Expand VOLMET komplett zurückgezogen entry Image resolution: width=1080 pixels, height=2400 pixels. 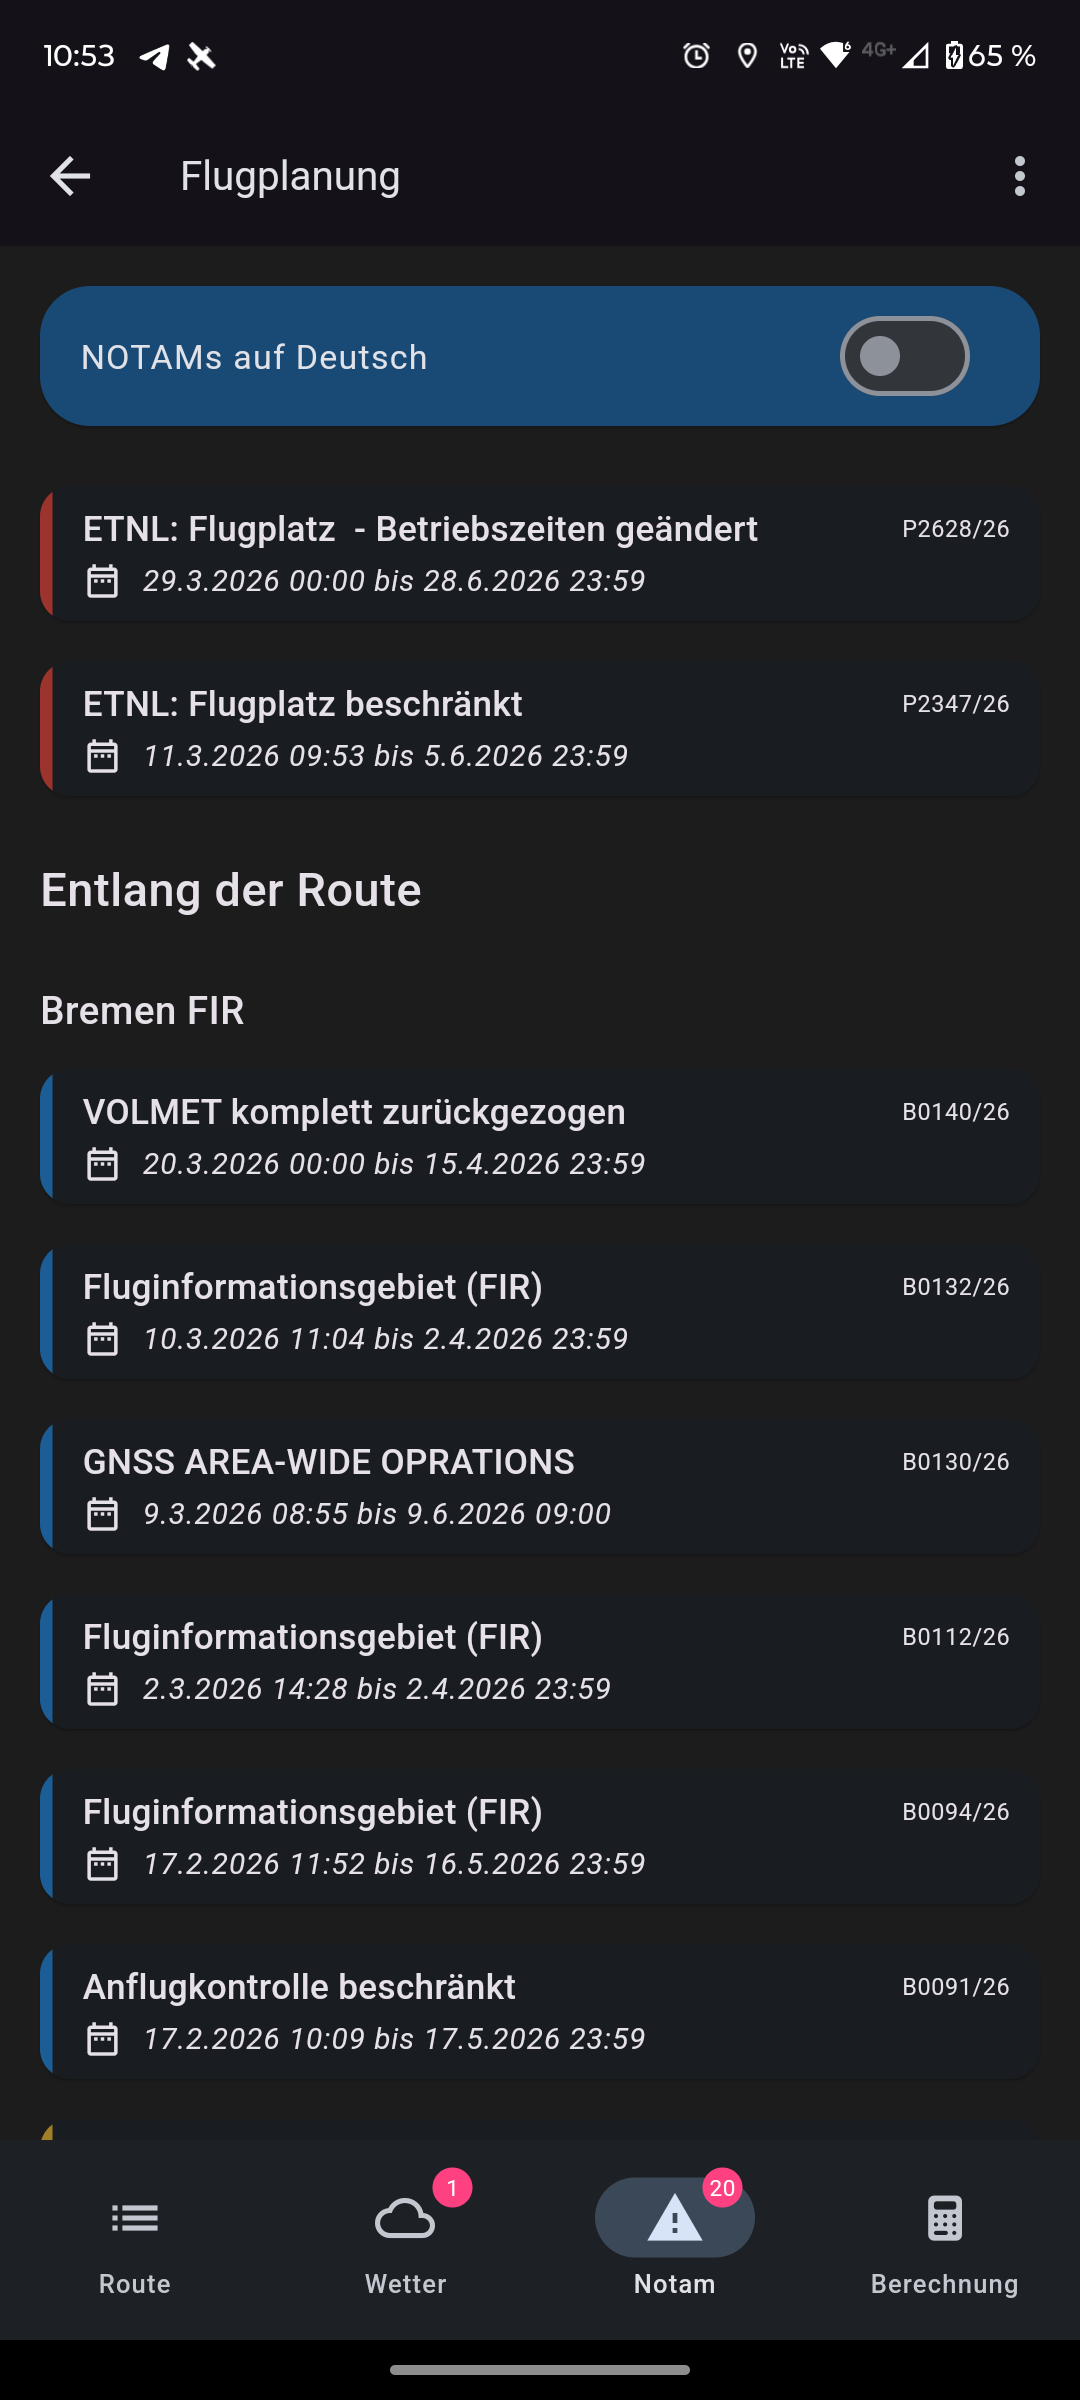coord(540,1137)
